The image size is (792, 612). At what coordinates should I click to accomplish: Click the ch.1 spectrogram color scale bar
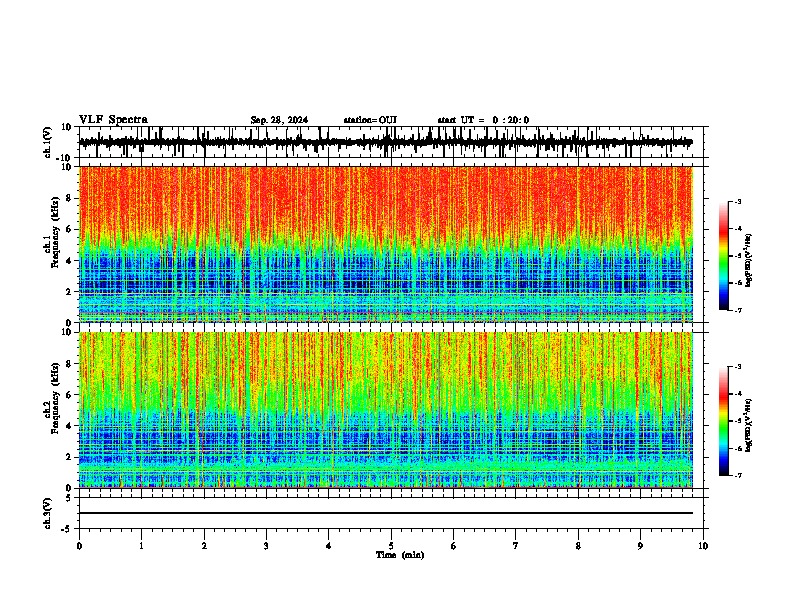coord(724,256)
